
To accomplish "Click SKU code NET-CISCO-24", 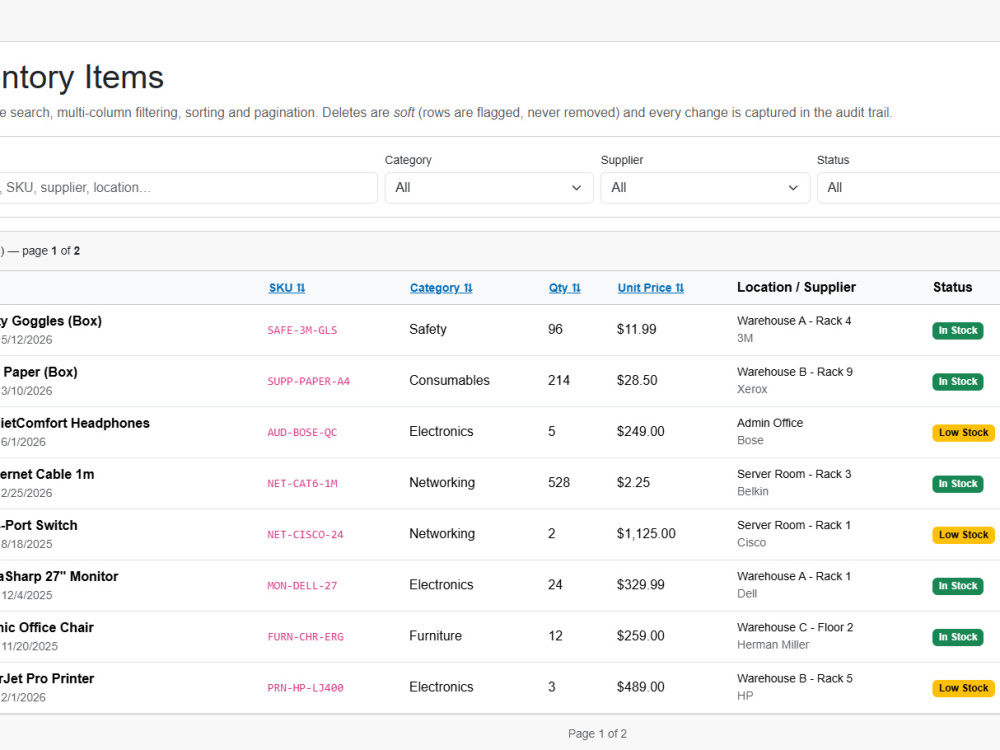I will pos(305,534).
